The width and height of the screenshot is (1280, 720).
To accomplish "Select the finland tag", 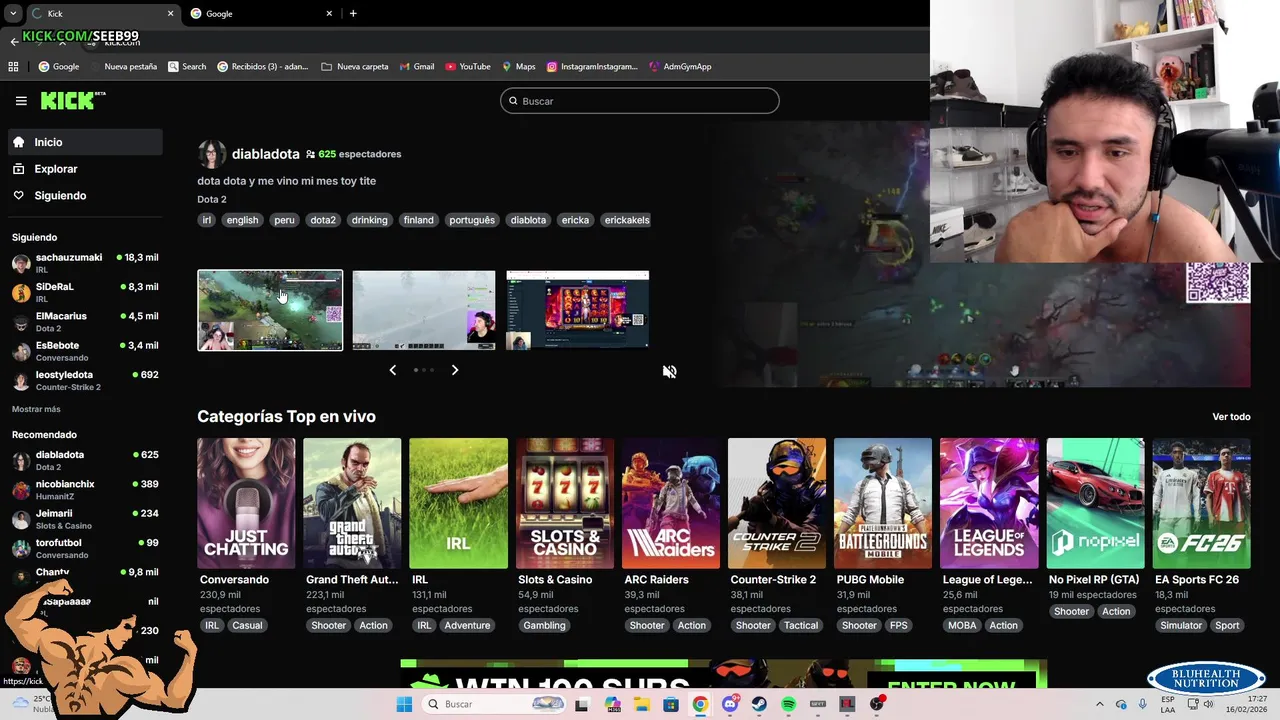I will (419, 220).
